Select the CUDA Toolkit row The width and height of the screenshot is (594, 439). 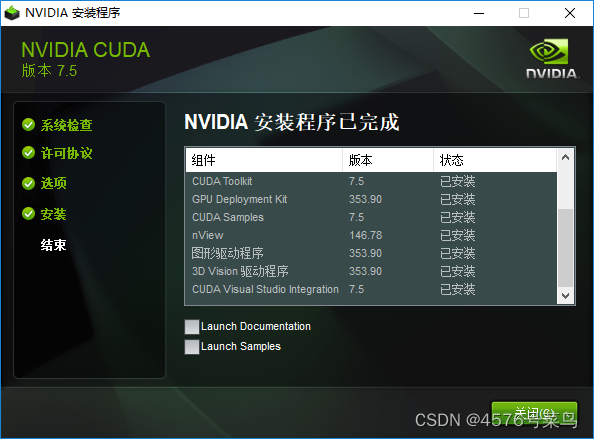(x=371, y=181)
